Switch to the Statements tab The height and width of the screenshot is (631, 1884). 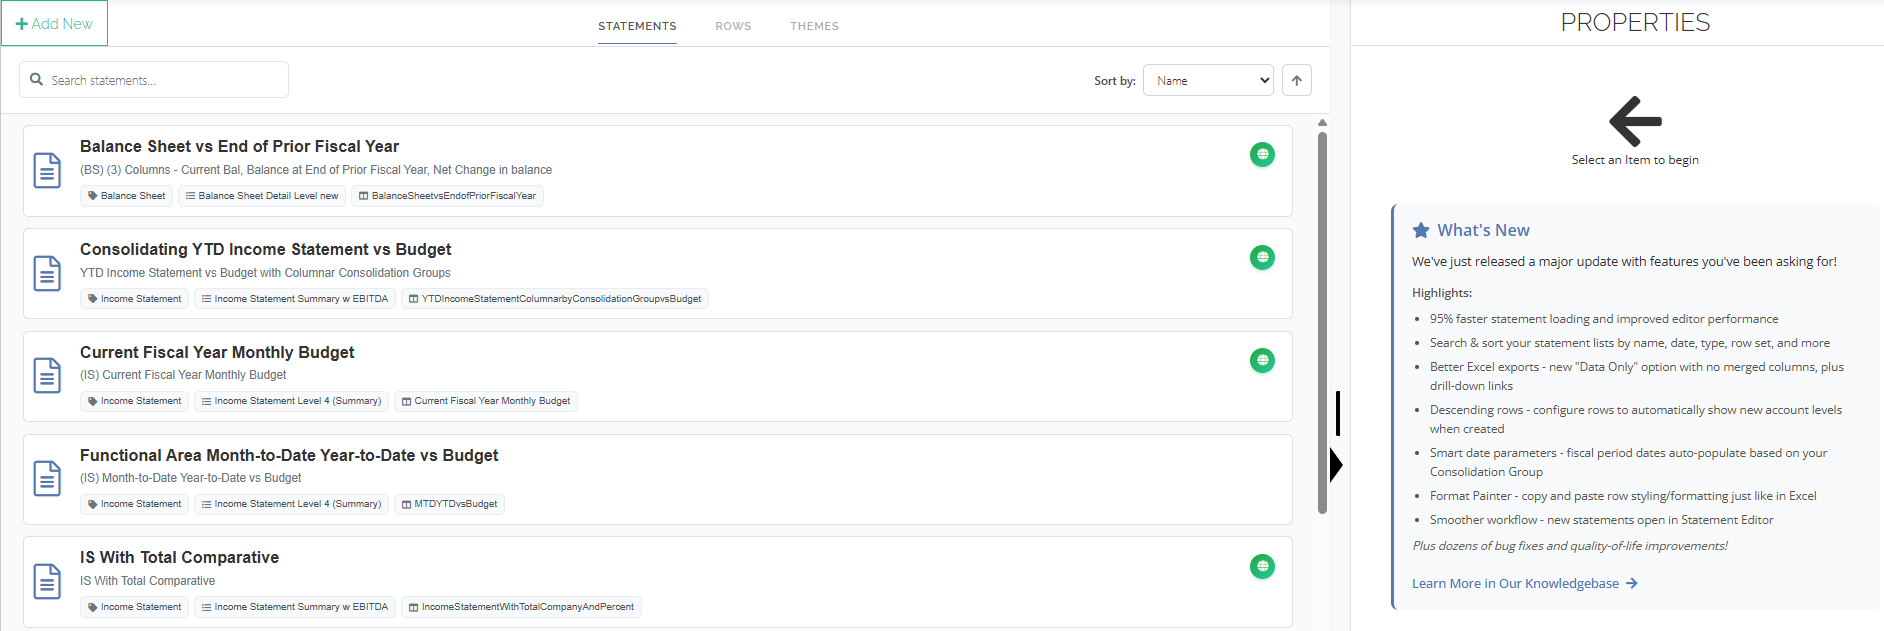637,26
